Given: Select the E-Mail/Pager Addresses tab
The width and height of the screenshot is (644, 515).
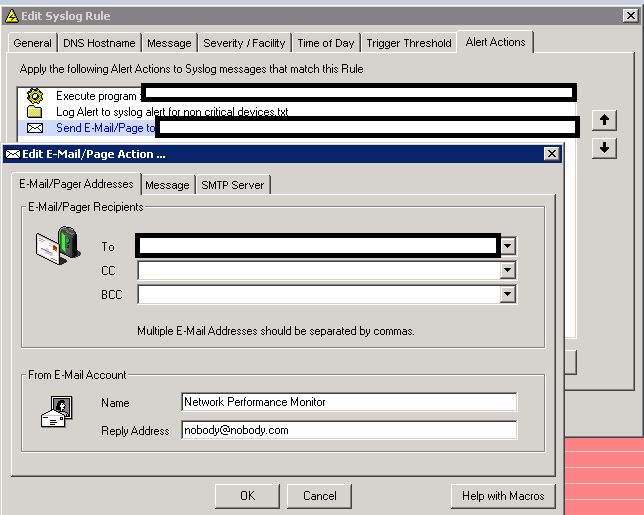Looking at the screenshot, I should (x=76, y=184).
